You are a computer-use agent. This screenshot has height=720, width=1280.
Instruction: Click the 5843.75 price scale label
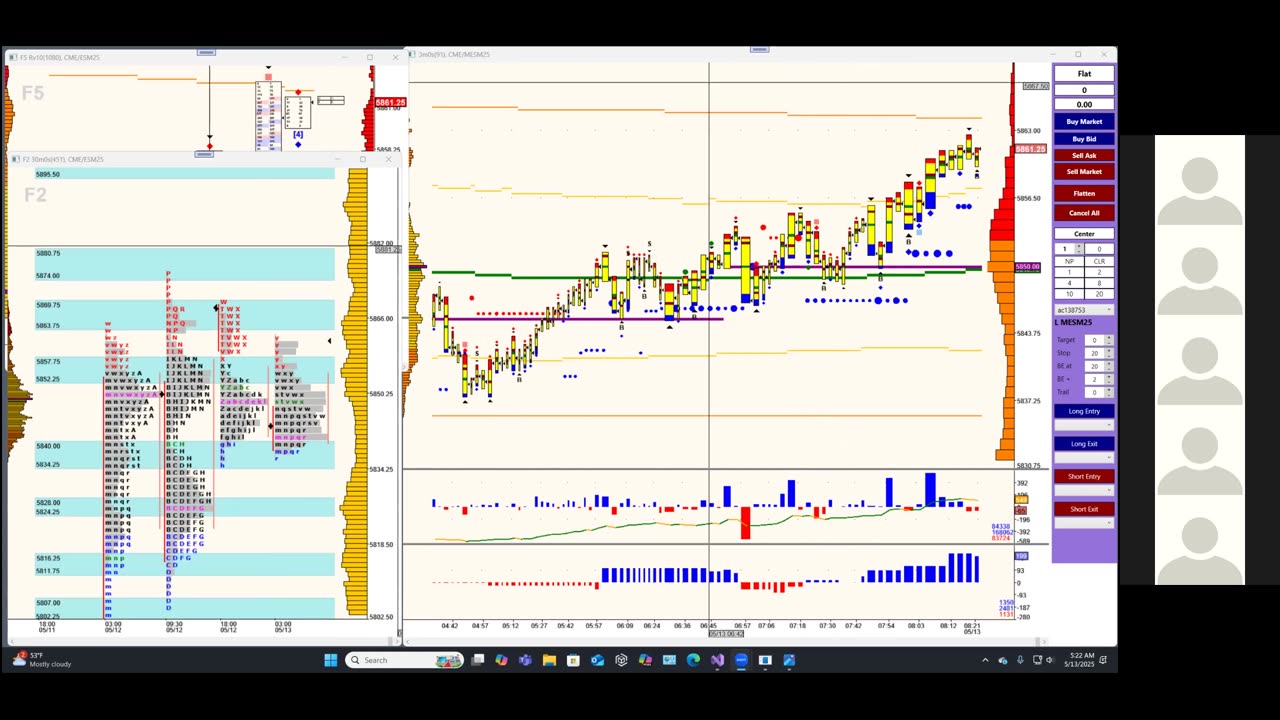(x=1028, y=333)
